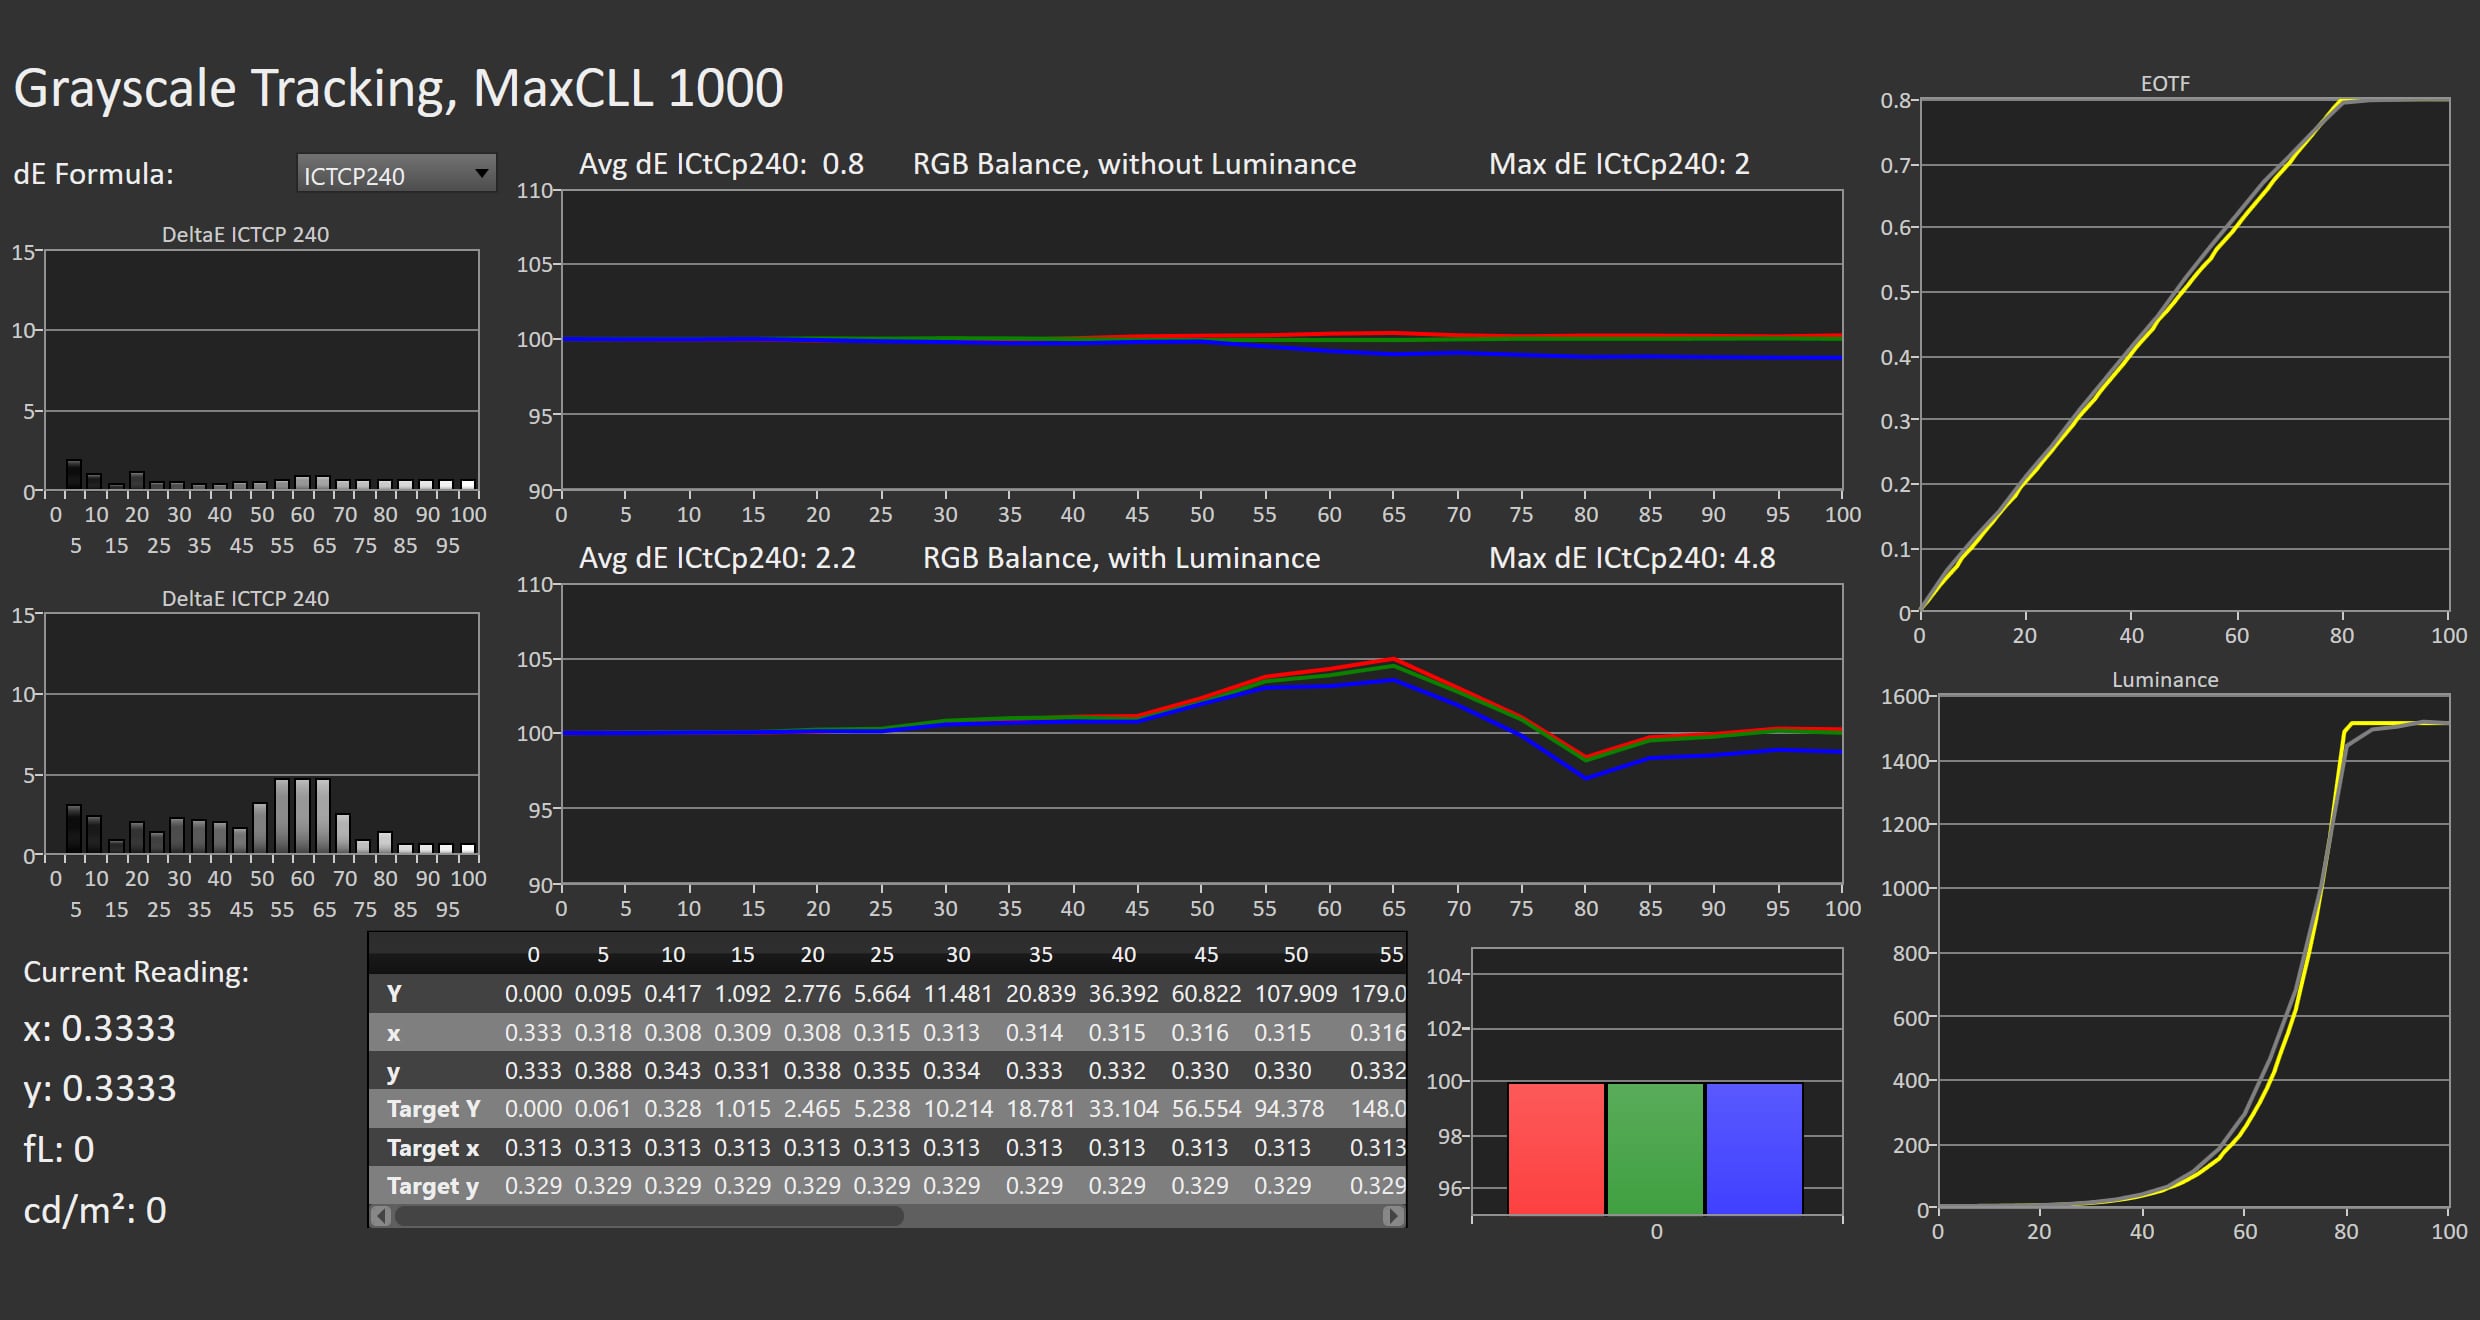2480x1320 pixels.
Task: Click the green bar in RGB chart
Action: point(1655,1149)
